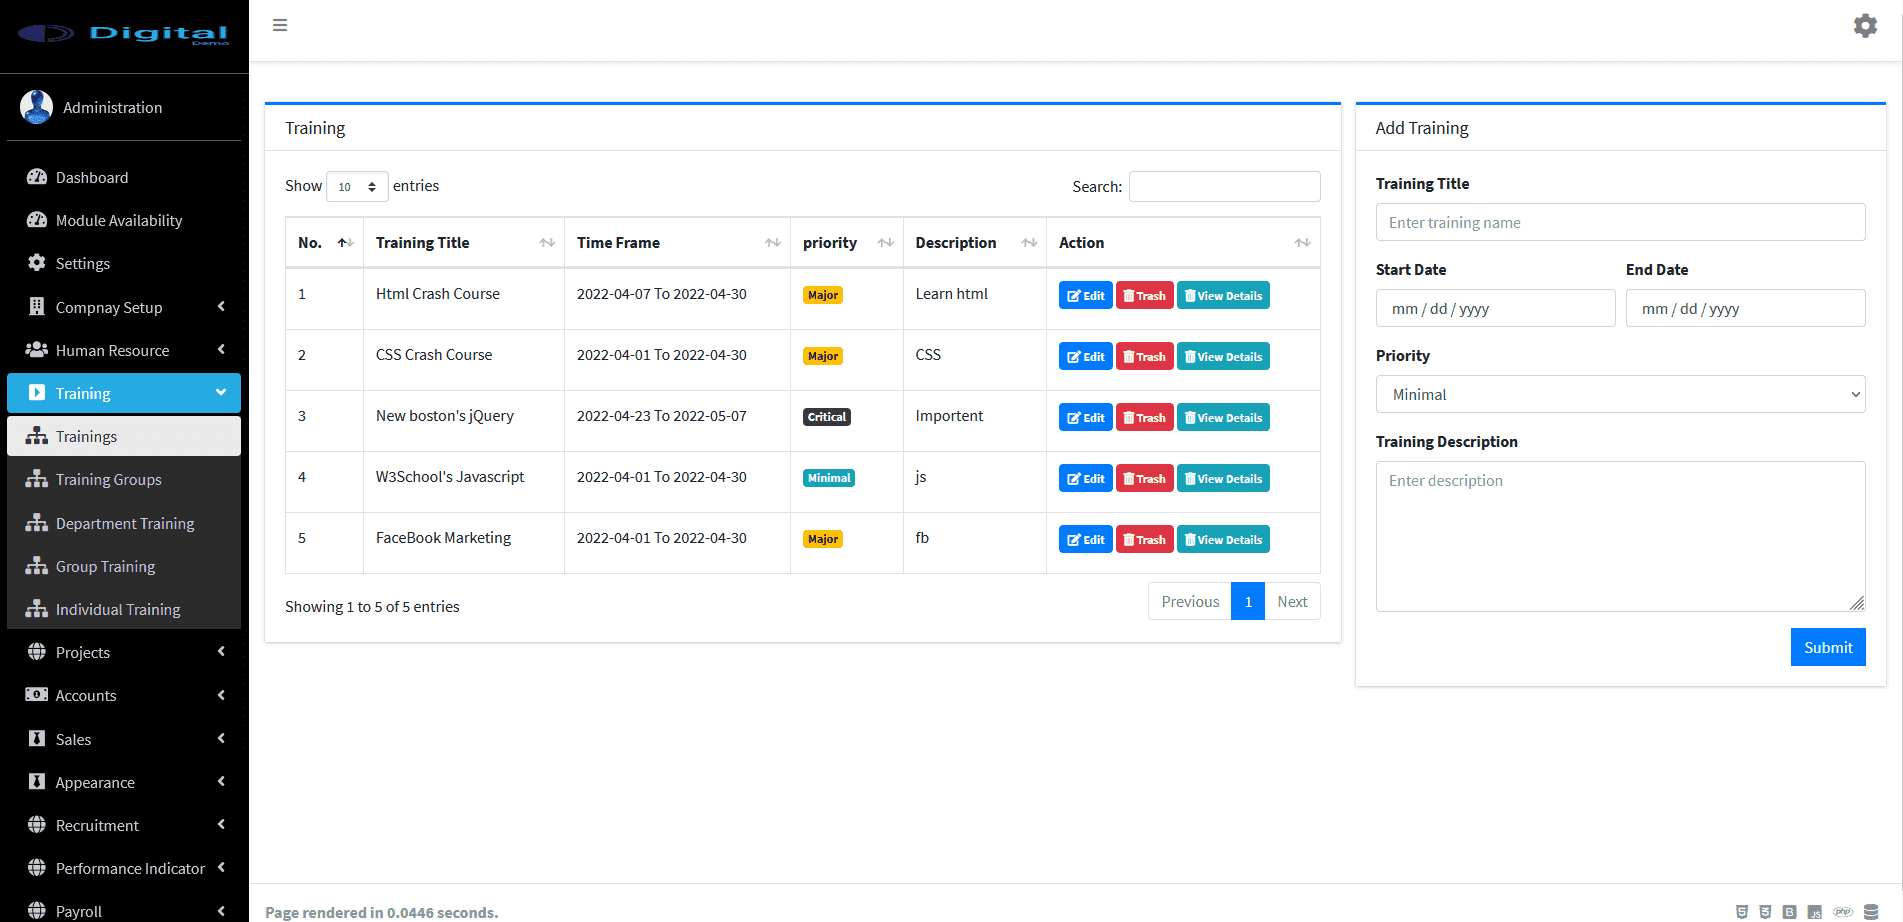The width and height of the screenshot is (1903, 922).
Task: Go to Dashboard in sidebar
Action: (x=92, y=177)
